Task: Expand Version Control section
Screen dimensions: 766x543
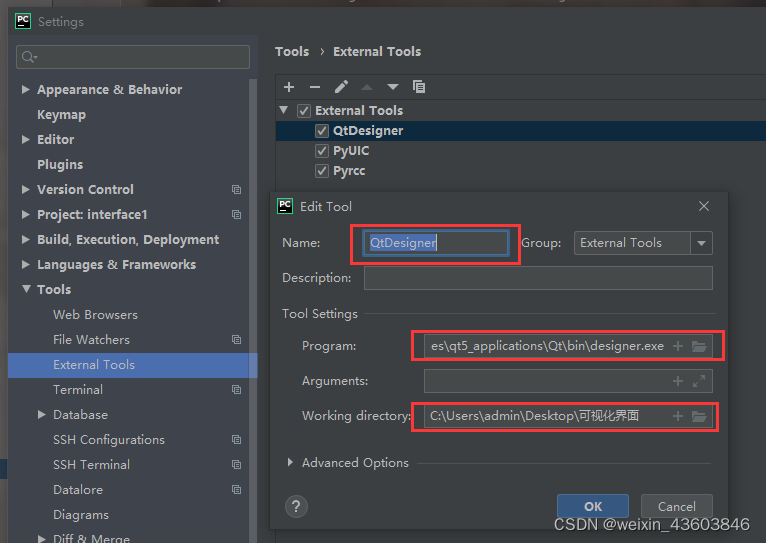Action: click(x=26, y=189)
